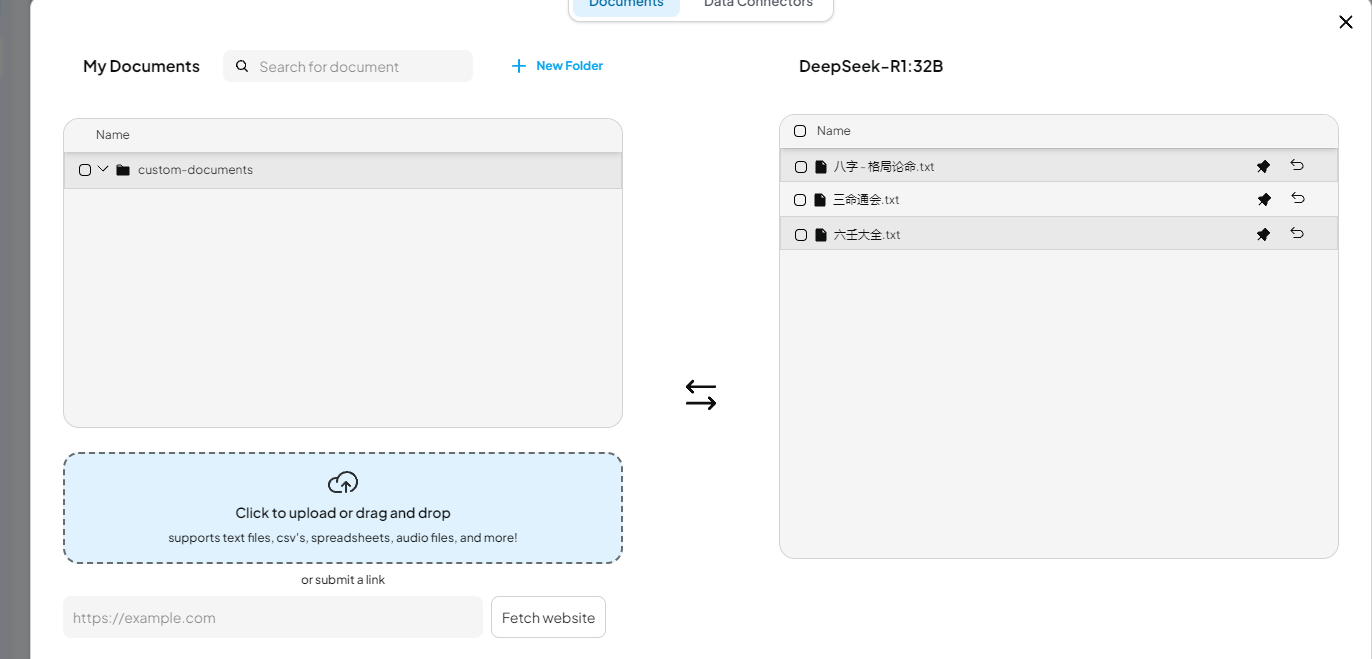This screenshot has height=659, width=1372.
Task: Select the 八字 - 格局论命.txt checkbox
Action: coord(800,167)
